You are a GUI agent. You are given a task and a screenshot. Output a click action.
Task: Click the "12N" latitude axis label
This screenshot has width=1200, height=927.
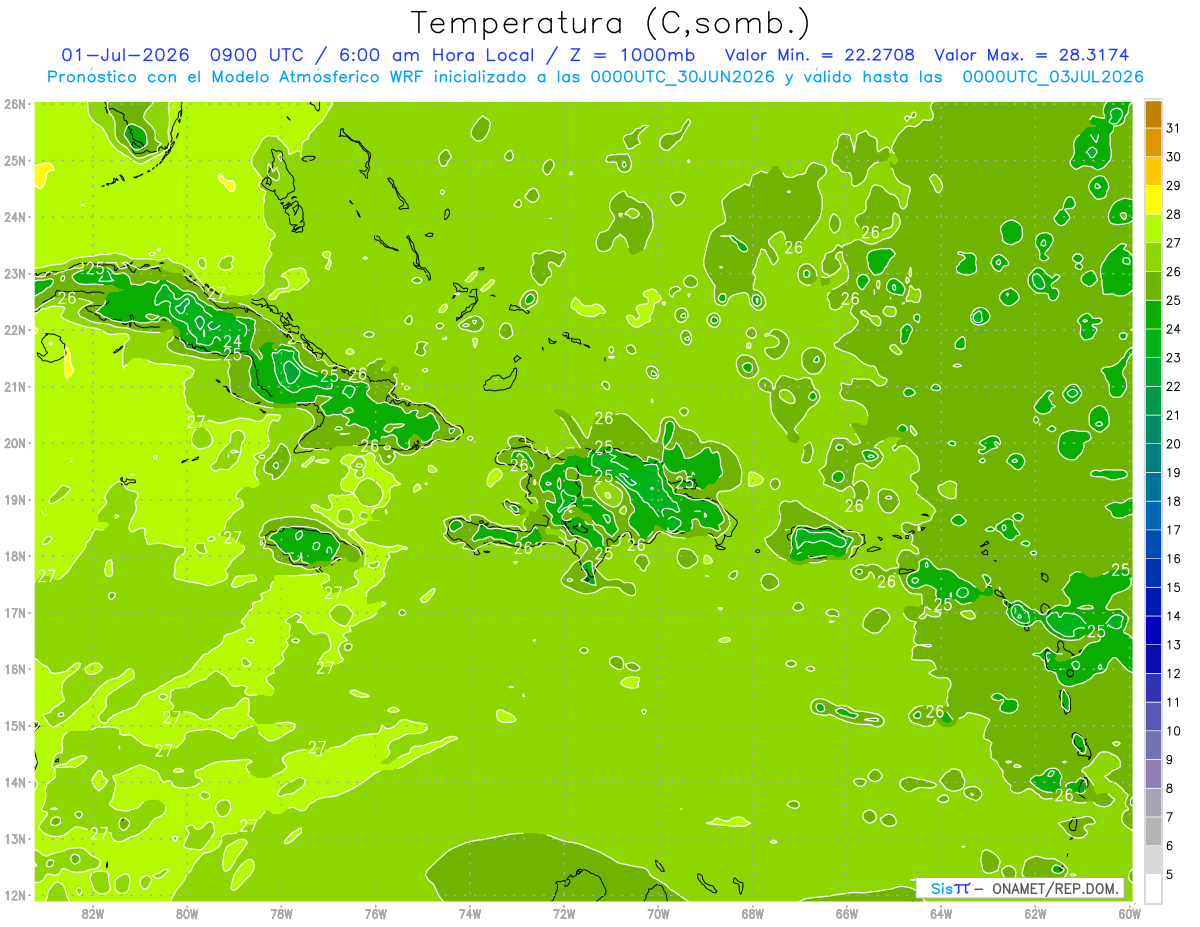coord(15,895)
